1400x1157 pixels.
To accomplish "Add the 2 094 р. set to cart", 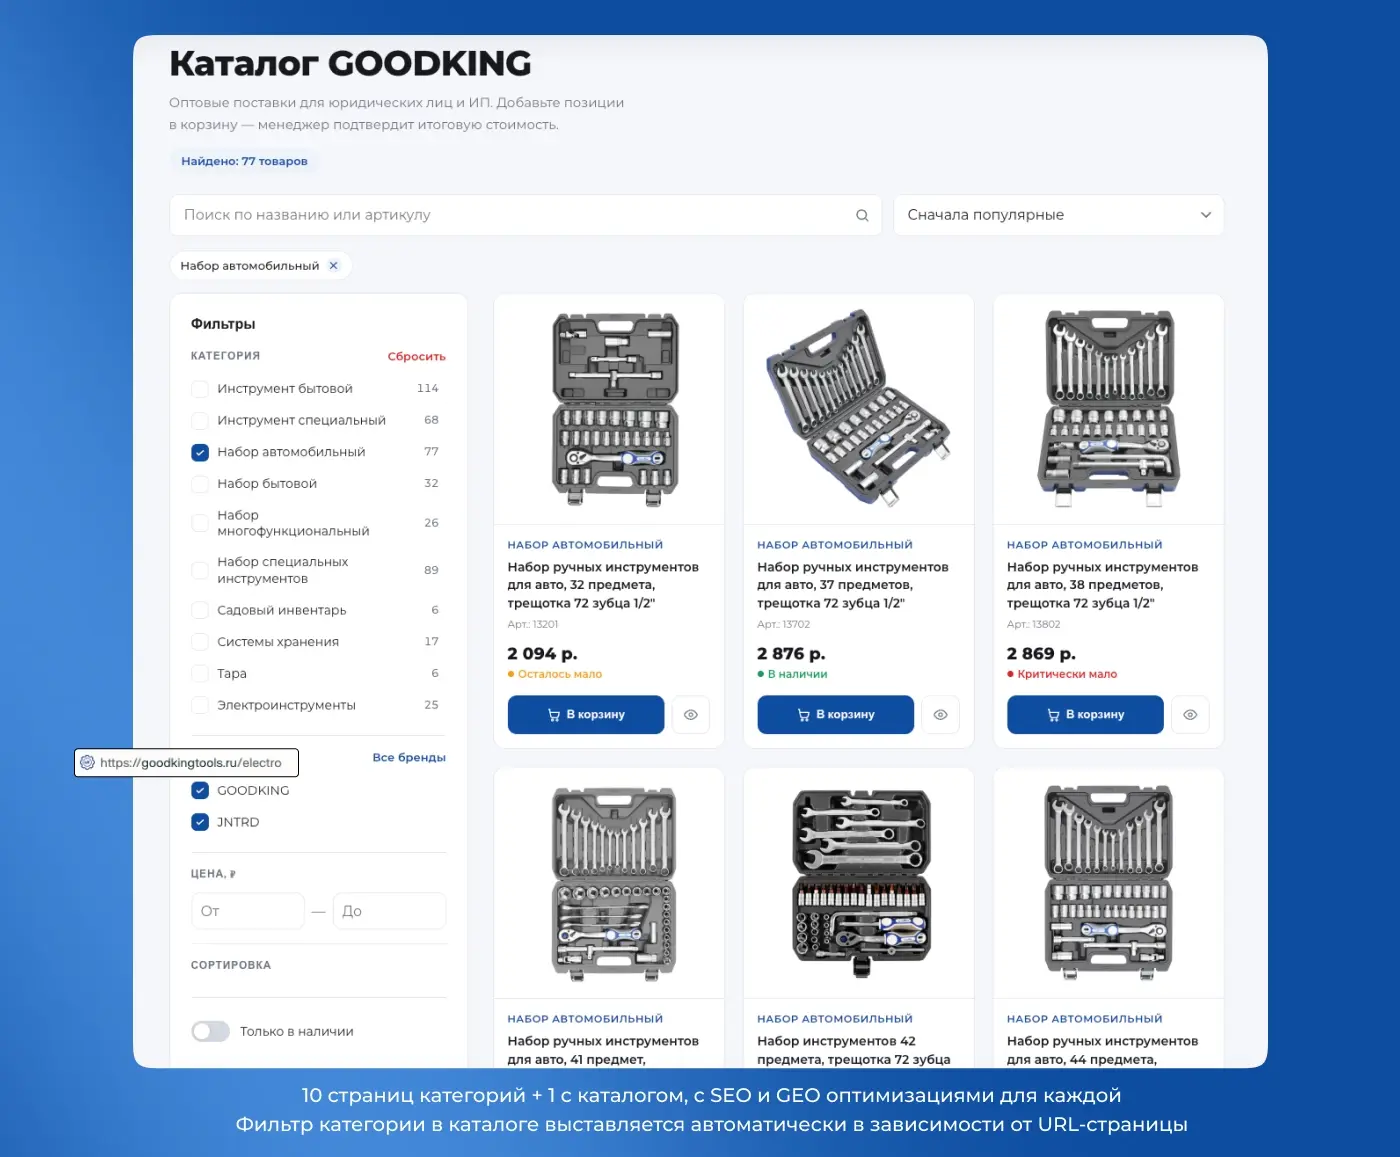I will pos(586,715).
